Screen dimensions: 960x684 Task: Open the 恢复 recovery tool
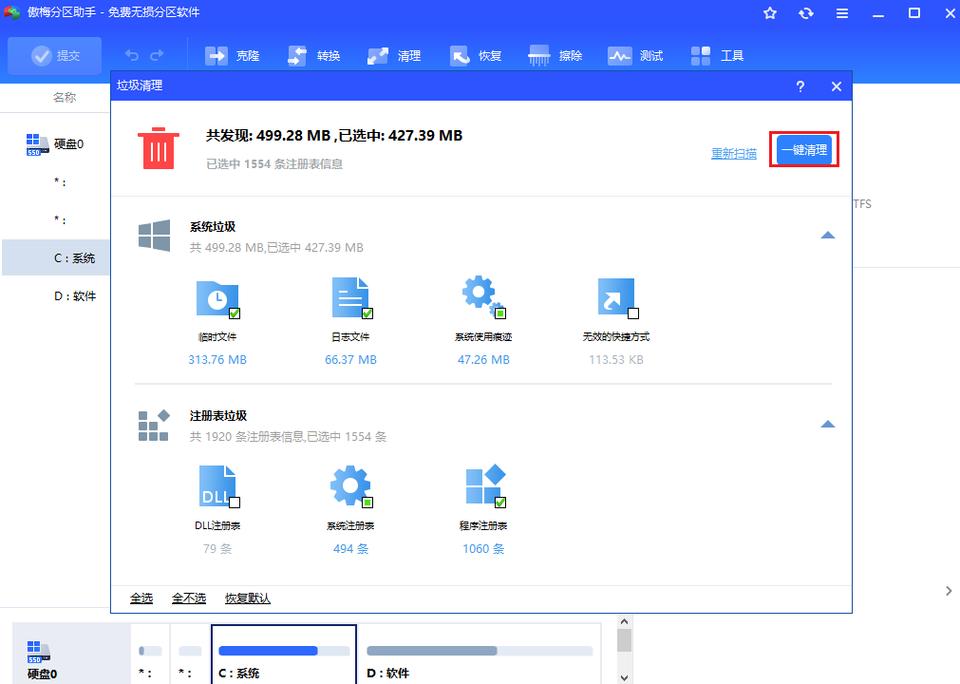coord(476,56)
